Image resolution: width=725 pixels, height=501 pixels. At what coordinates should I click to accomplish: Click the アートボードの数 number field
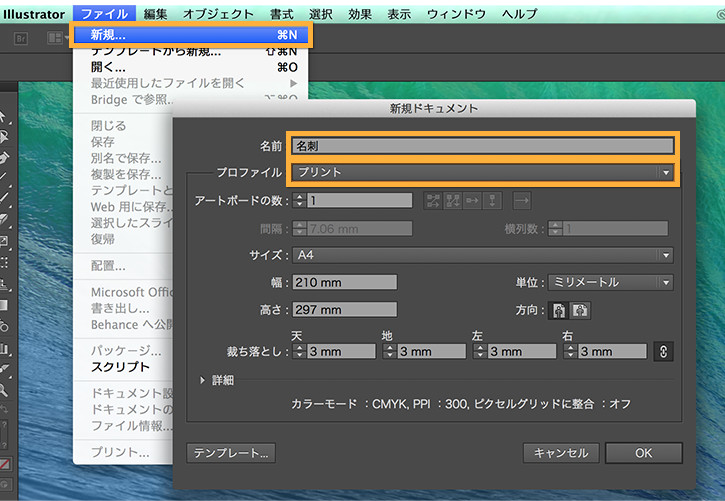click(360, 201)
